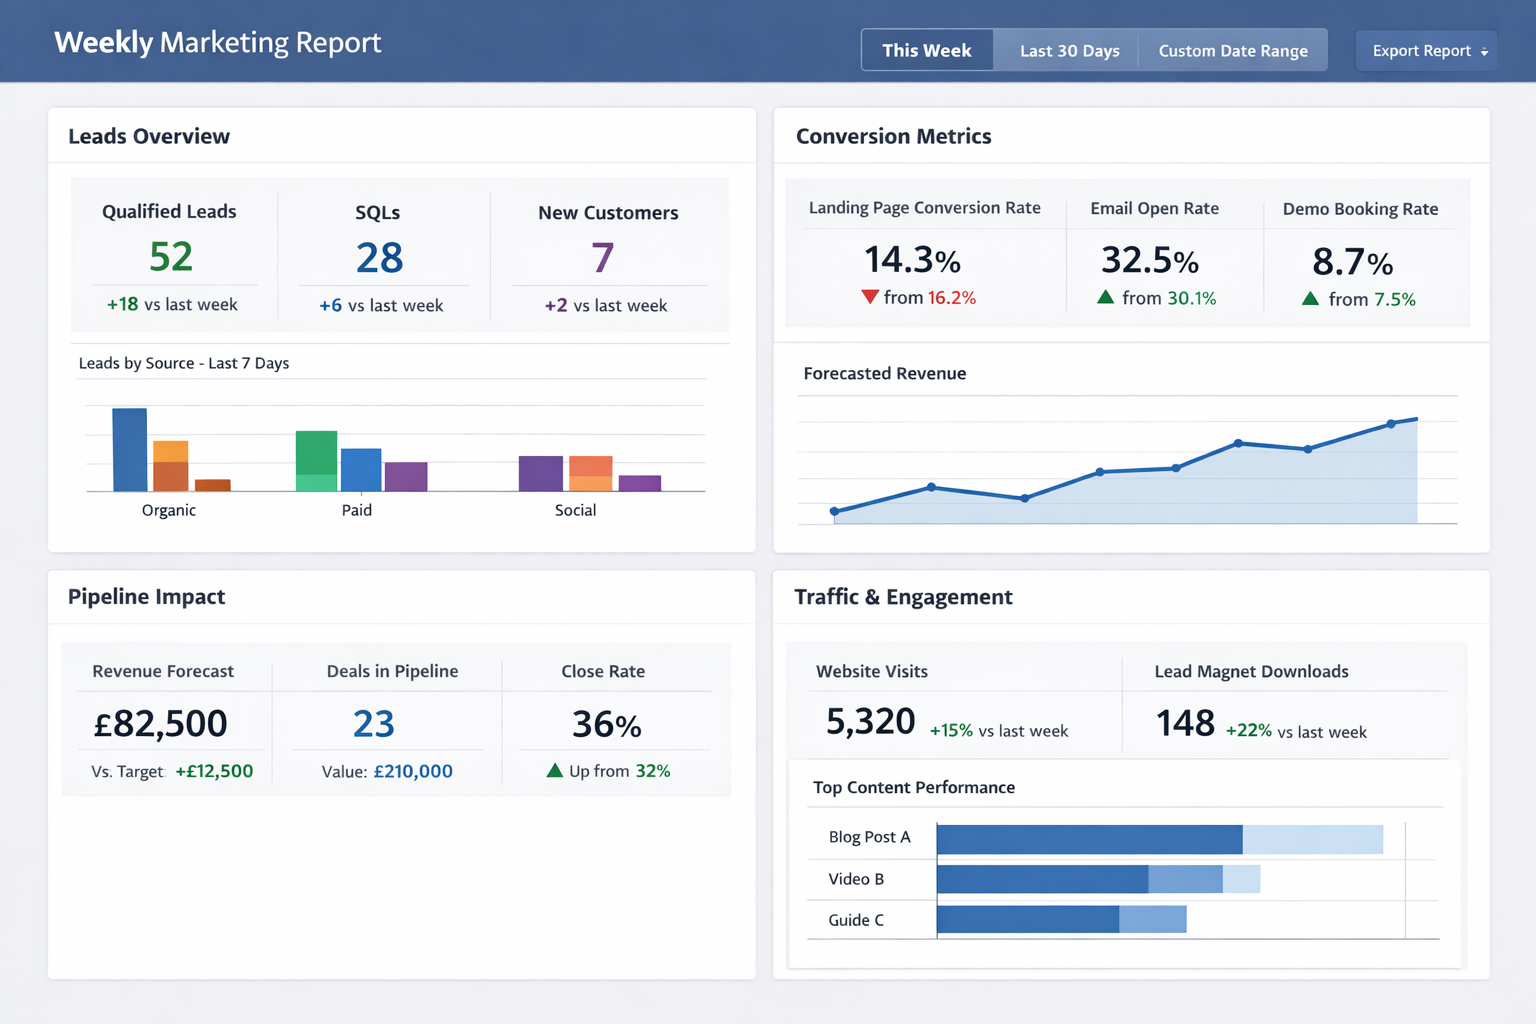Screen dimensions: 1536x1024
Task: Click the green up arrow next to Close Rate
Action: click(x=556, y=770)
